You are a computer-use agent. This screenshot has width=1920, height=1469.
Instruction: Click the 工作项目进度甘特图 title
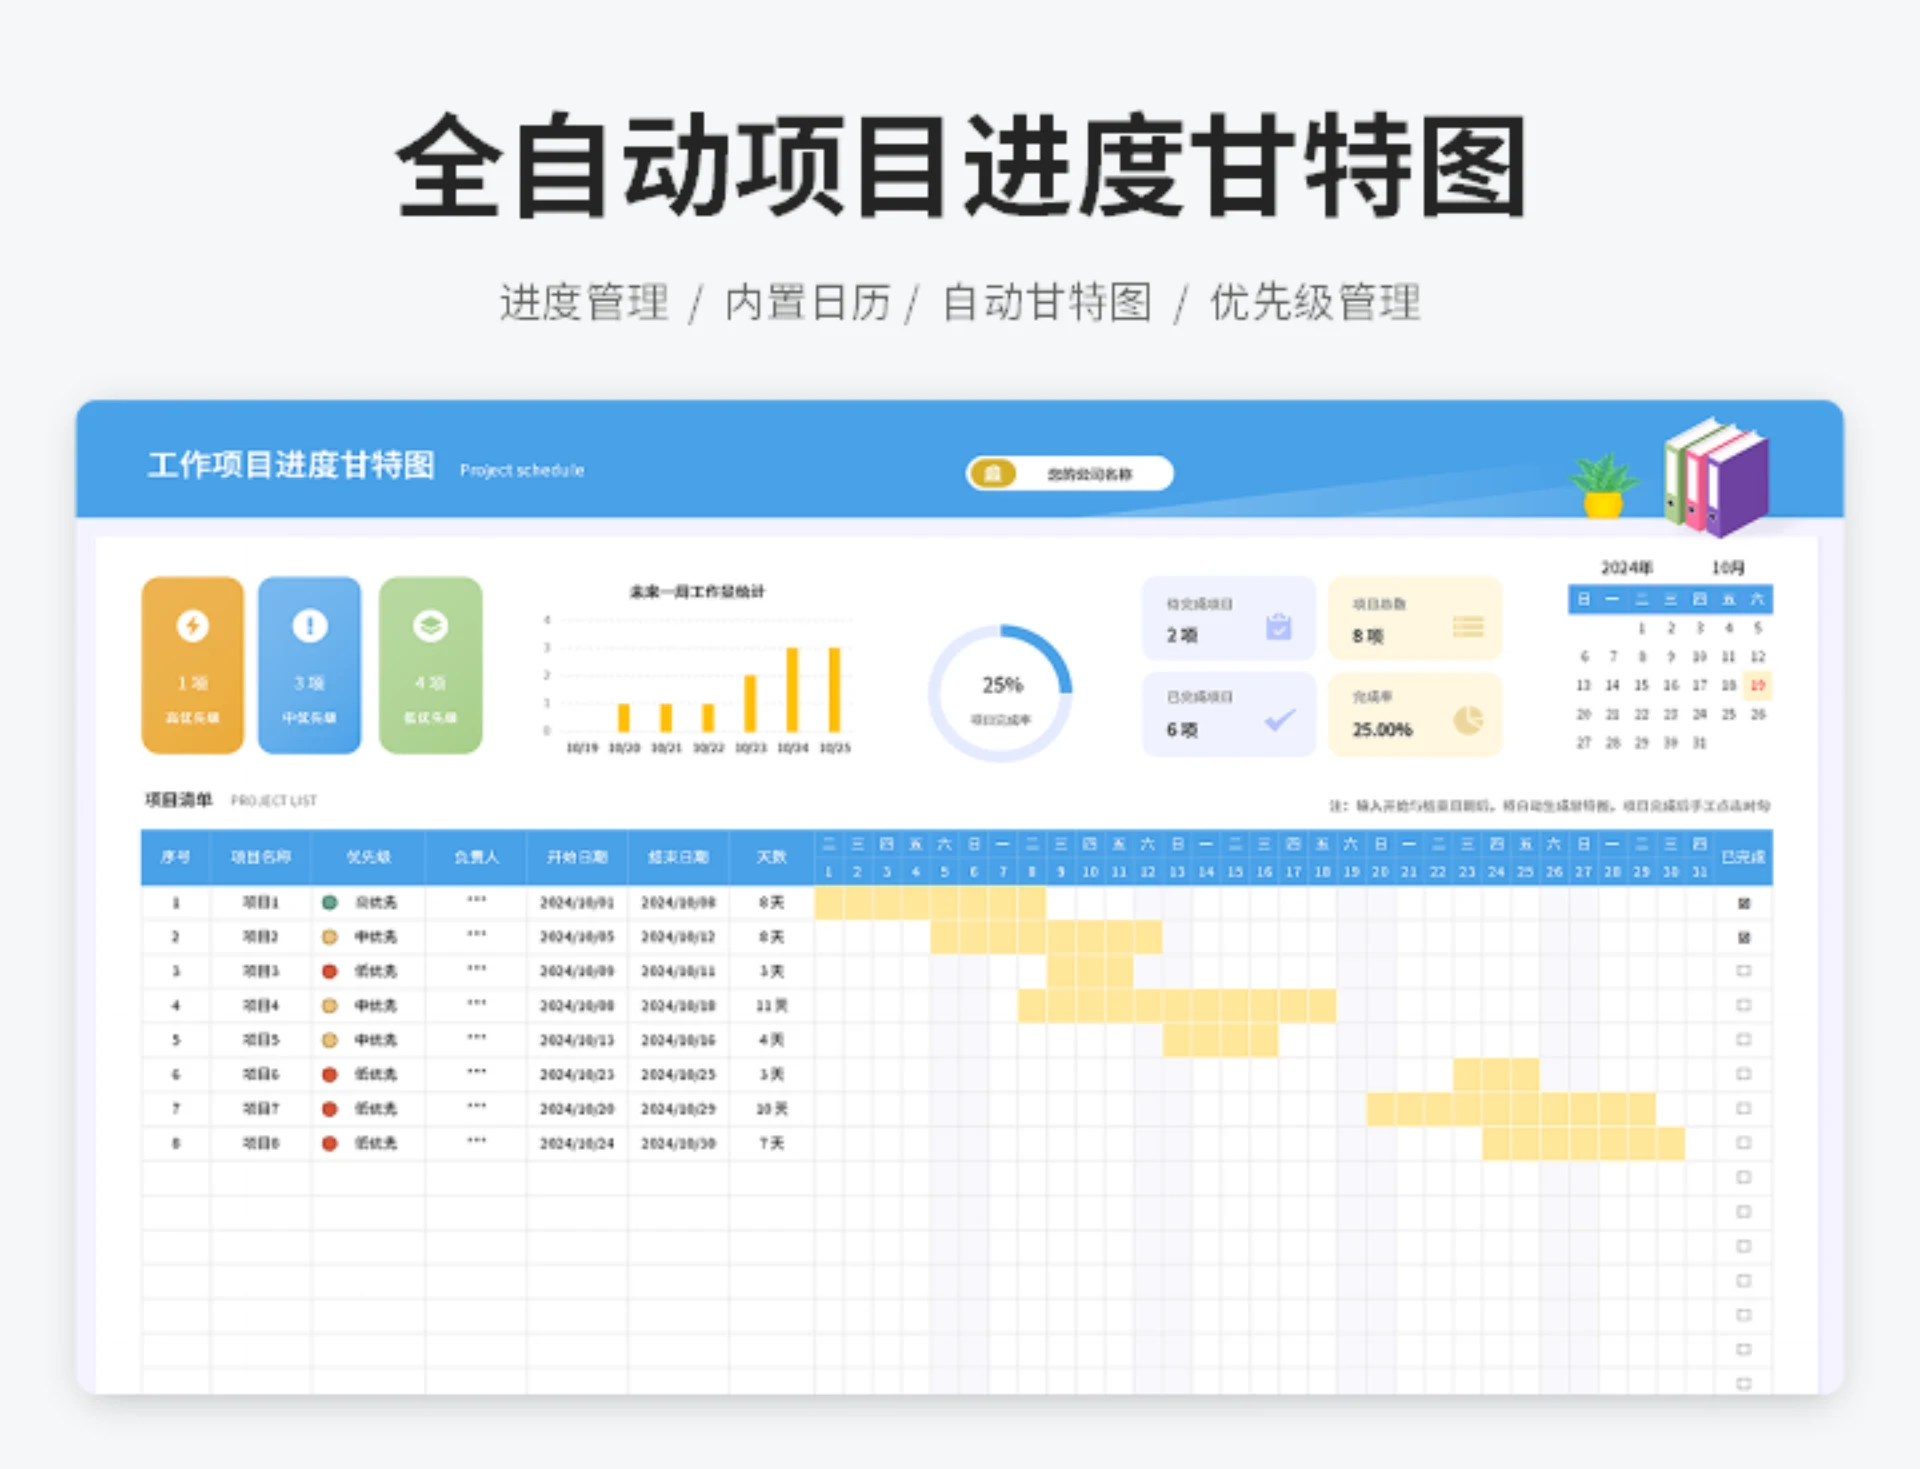pyautogui.click(x=292, y=466)
